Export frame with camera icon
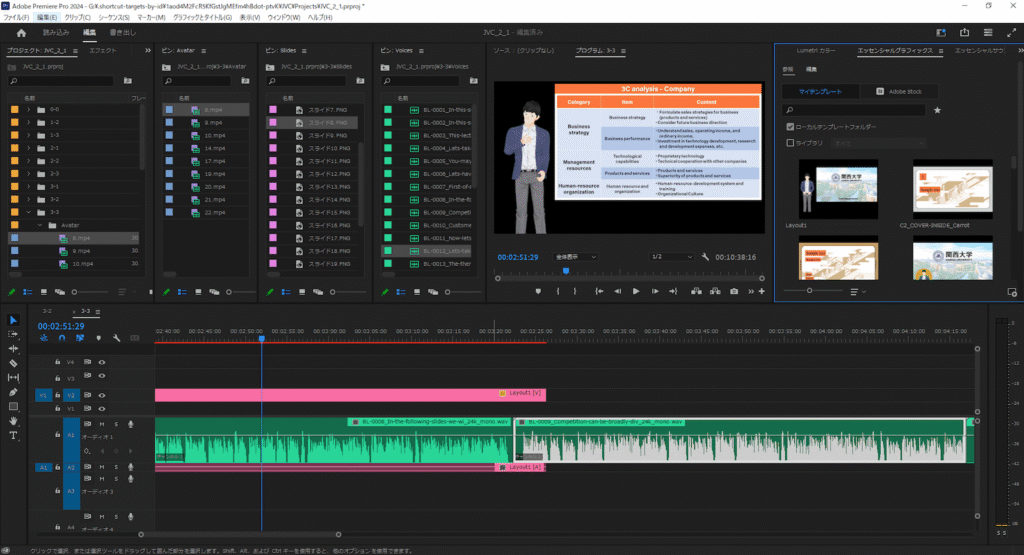This screenshot has width=1024, height=555. 734,291
